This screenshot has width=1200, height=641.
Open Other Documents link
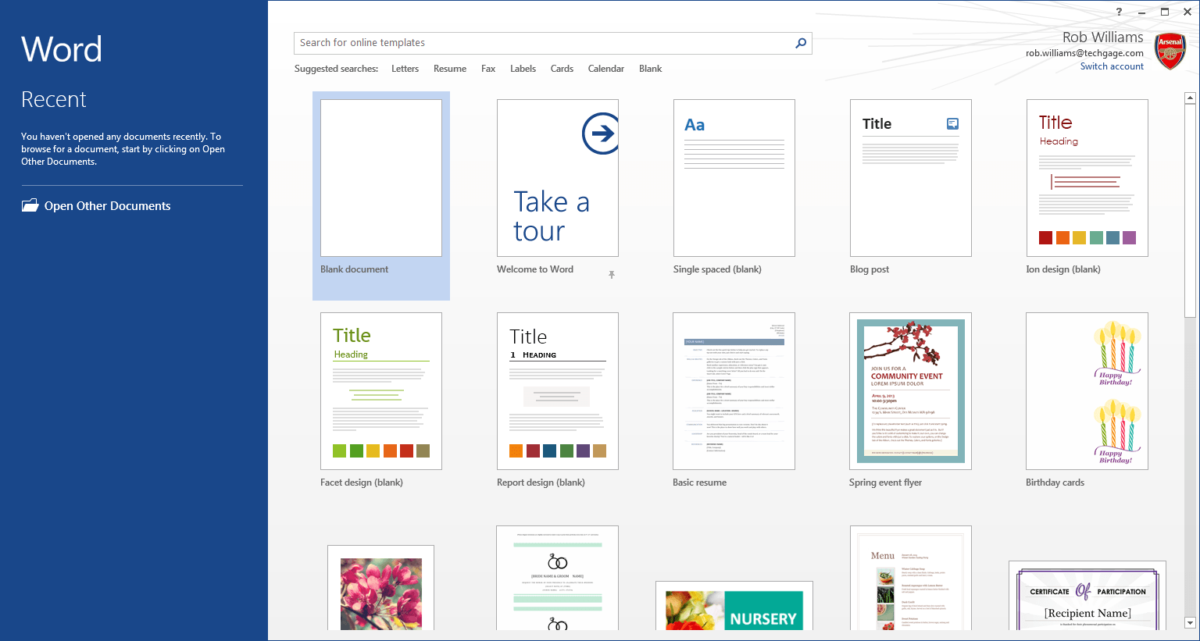108,206
